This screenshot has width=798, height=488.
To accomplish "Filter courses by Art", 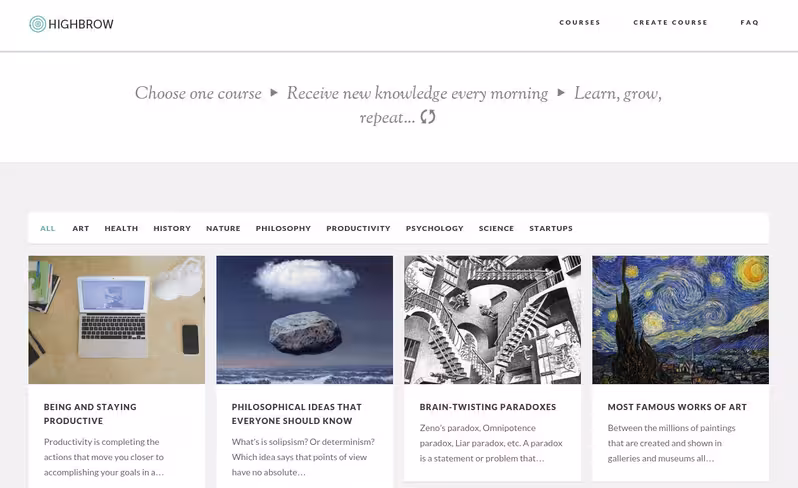I will [x=80, y=228].
